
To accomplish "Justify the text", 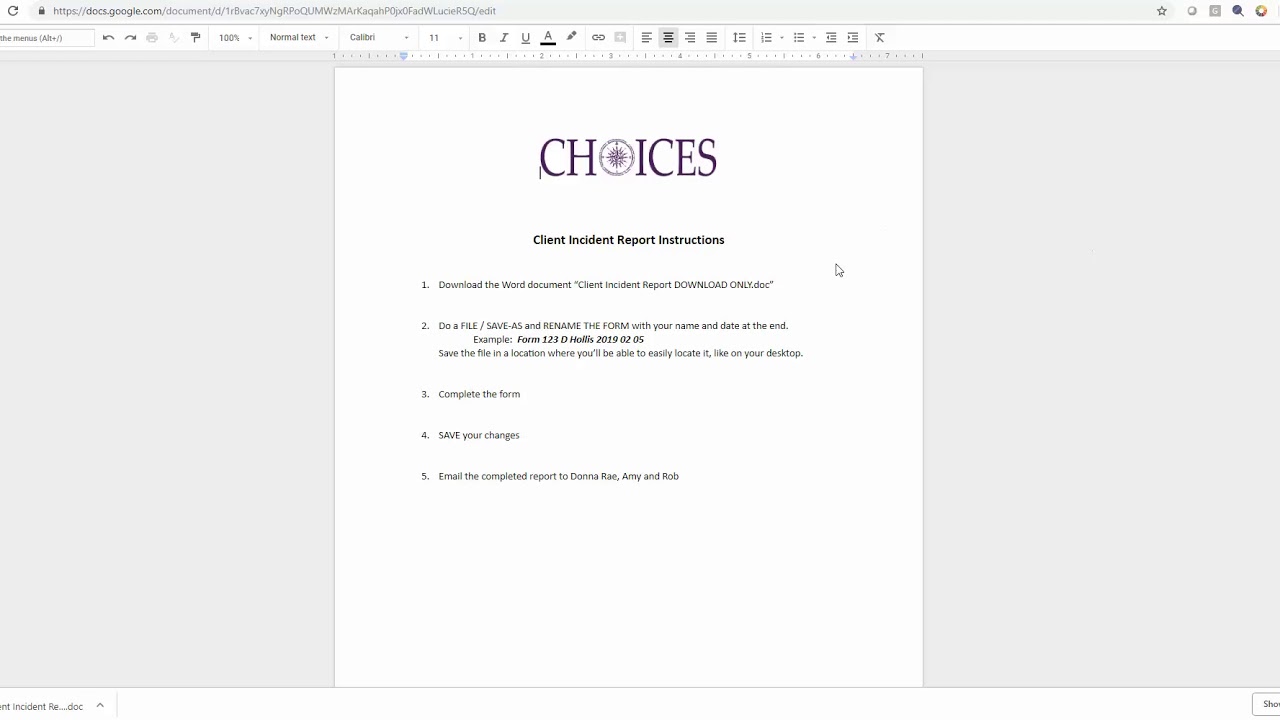I will [x=712, y=37].
